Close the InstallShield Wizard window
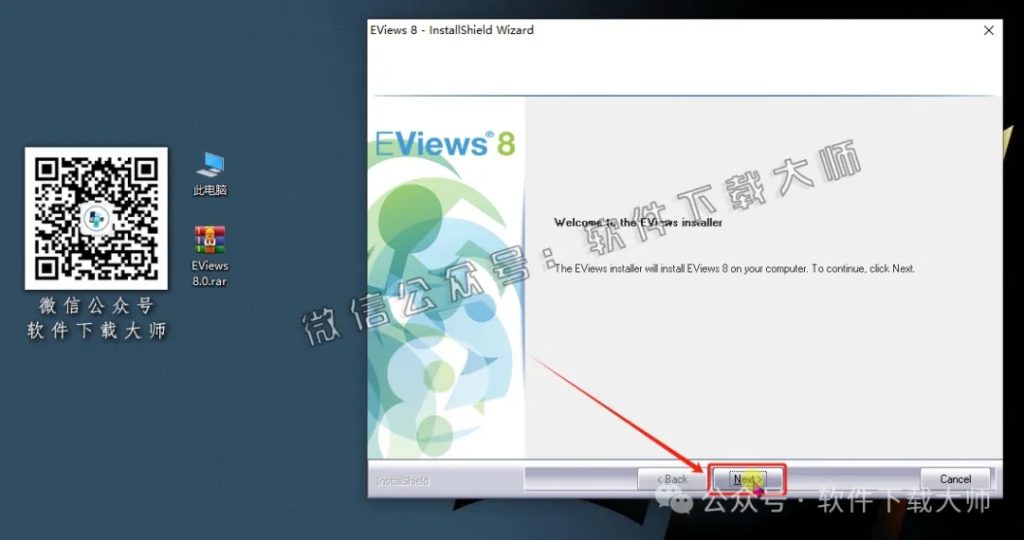 click(x=989, y=31)
